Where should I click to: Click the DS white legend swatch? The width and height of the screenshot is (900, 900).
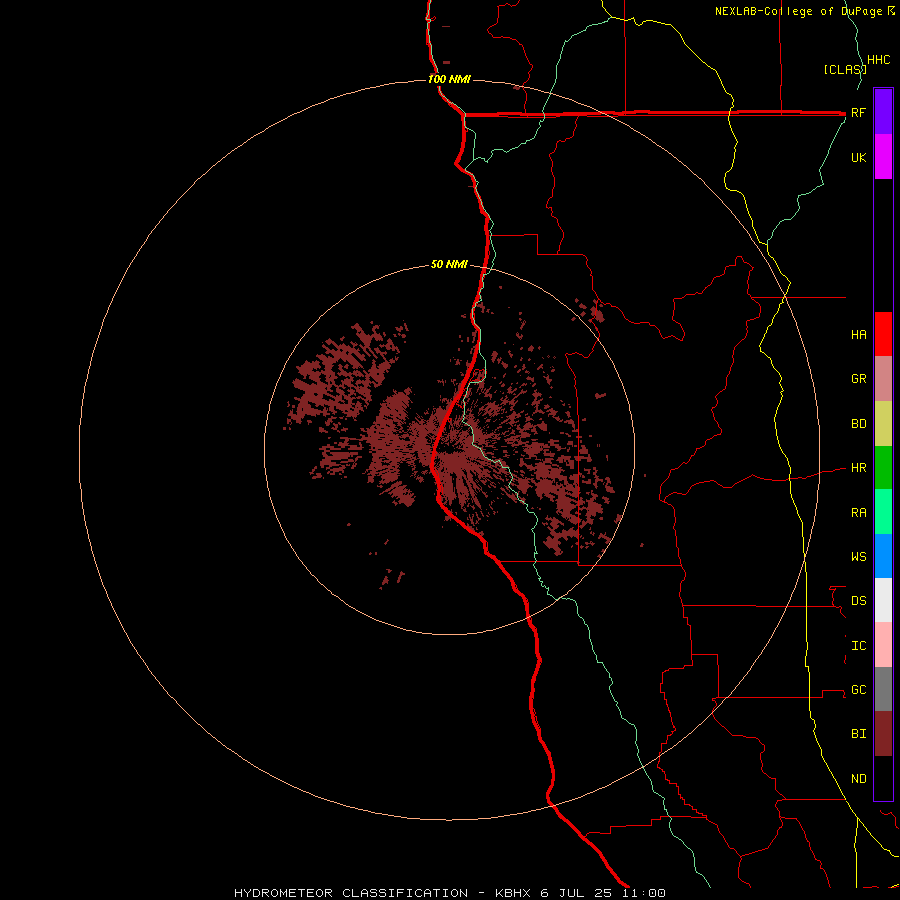coord(883,600)
